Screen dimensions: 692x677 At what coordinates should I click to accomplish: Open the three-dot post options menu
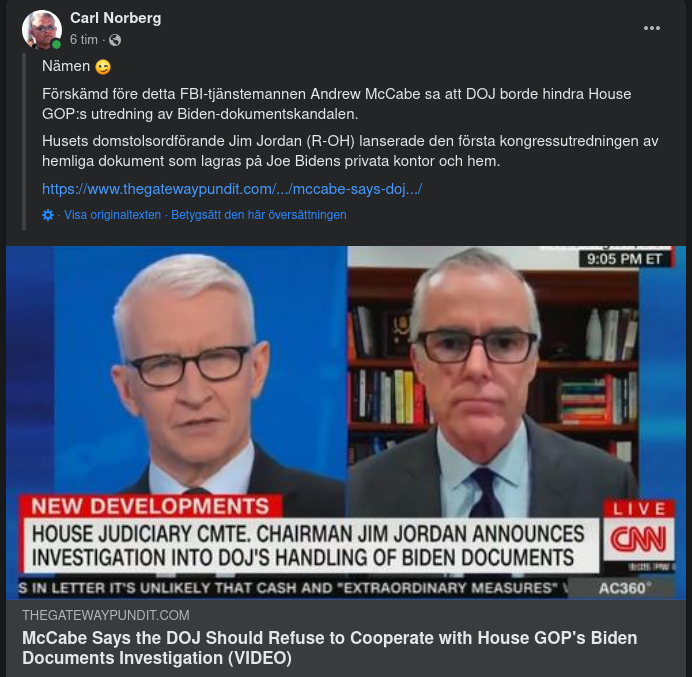(651, 28)
